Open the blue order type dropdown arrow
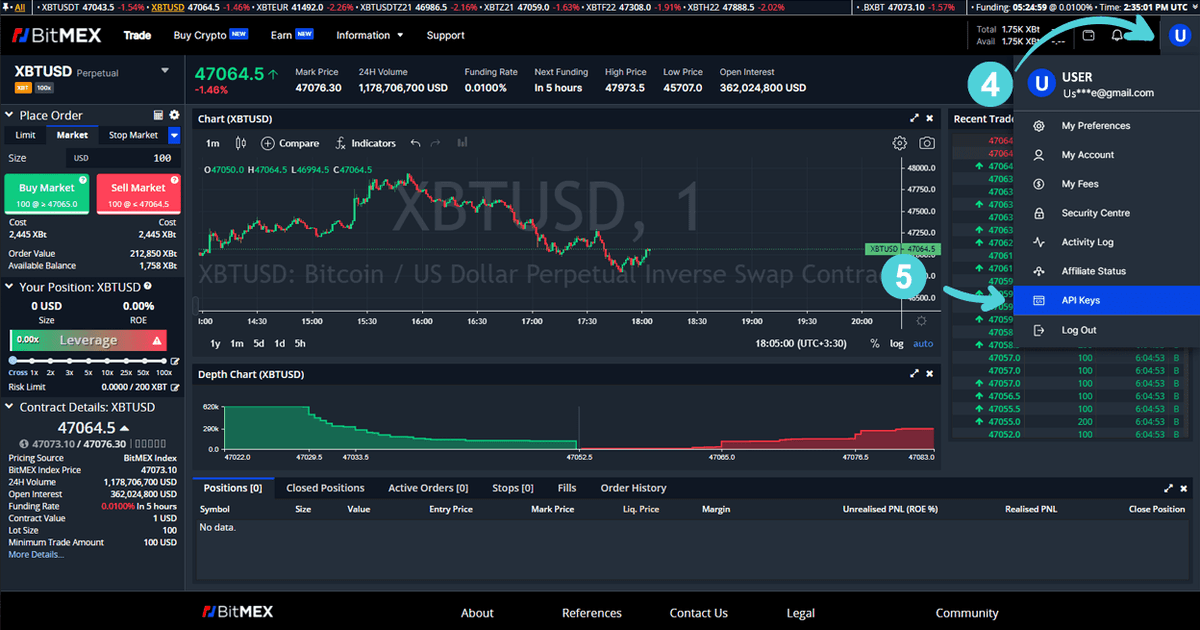 click(x=174, y=135)
